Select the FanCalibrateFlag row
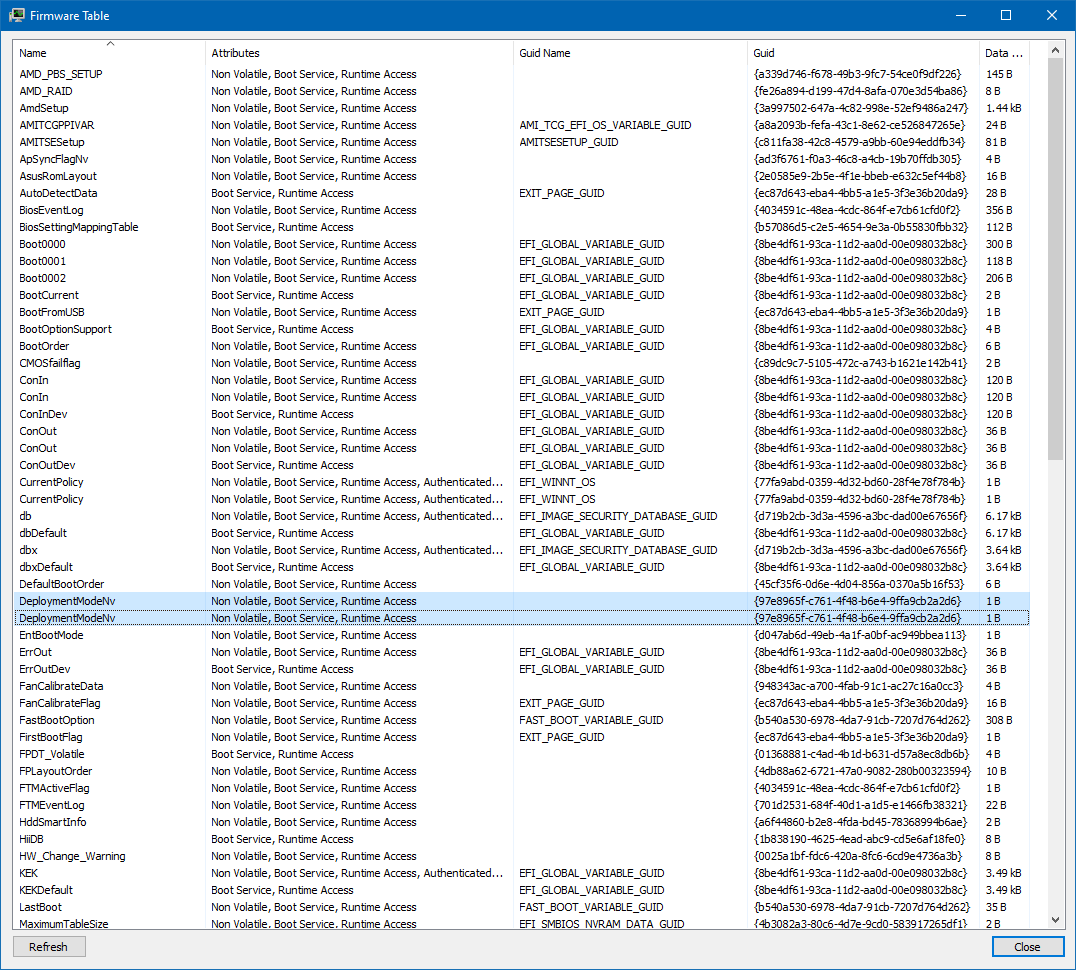The image size is (1076, 970). (522, 703)
